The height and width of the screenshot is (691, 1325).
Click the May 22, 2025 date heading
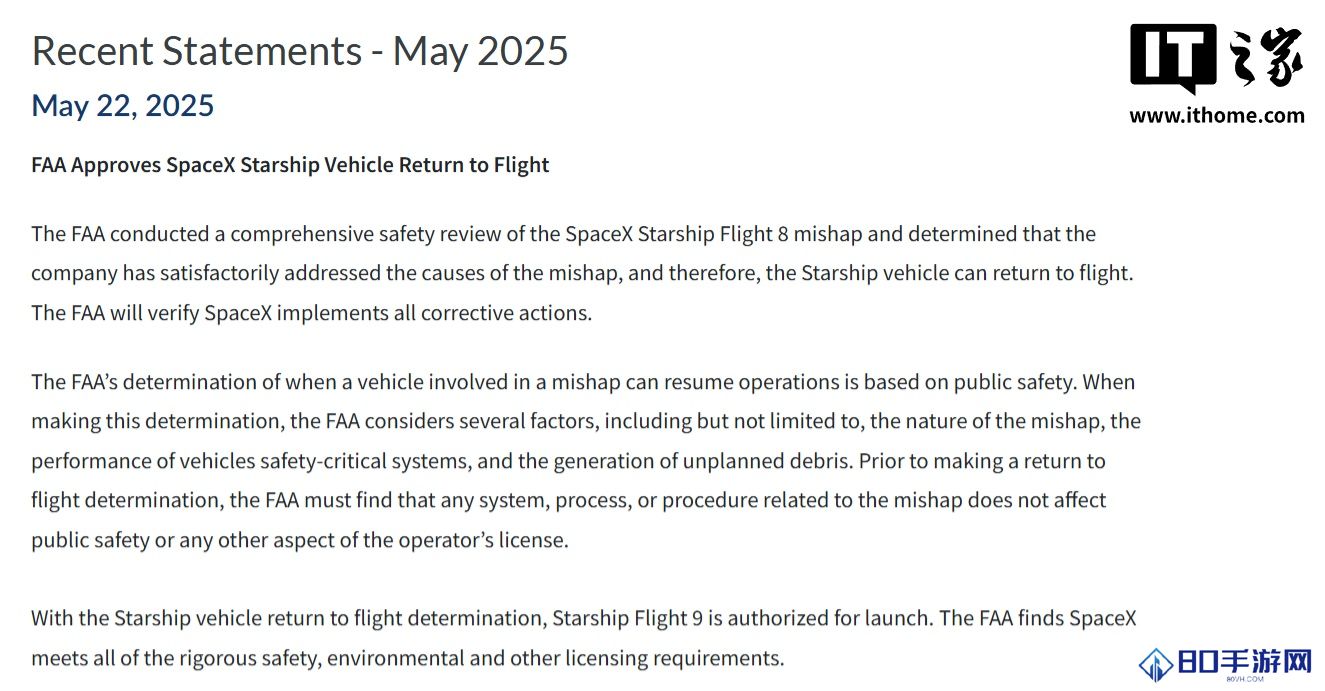(123, 105)
